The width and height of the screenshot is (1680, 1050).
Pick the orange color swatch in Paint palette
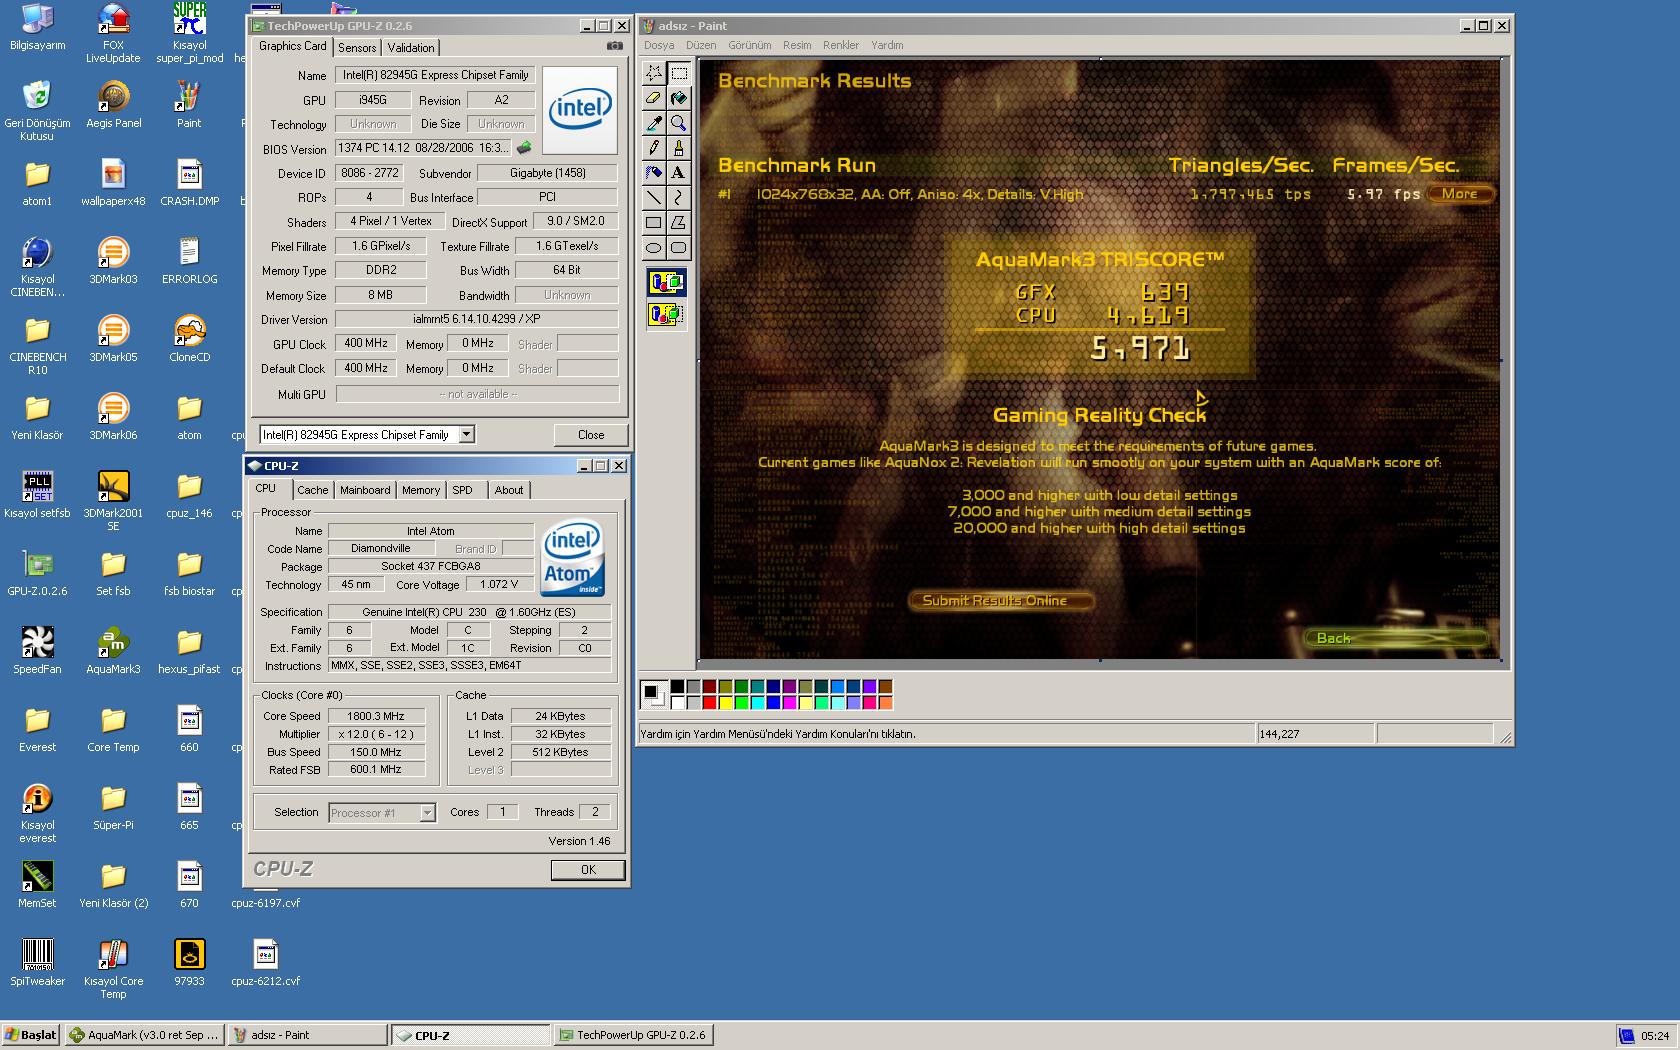point(886,702)
